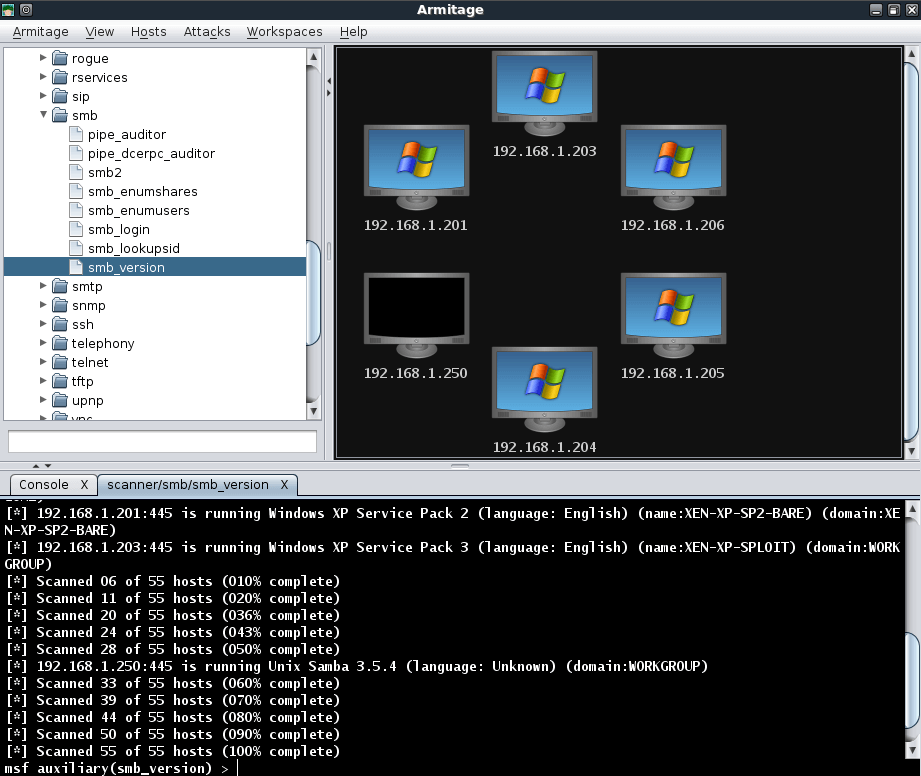The image size is (921, 776).
Task: Expand the snmp module folder
Action: tap(42, 305)
